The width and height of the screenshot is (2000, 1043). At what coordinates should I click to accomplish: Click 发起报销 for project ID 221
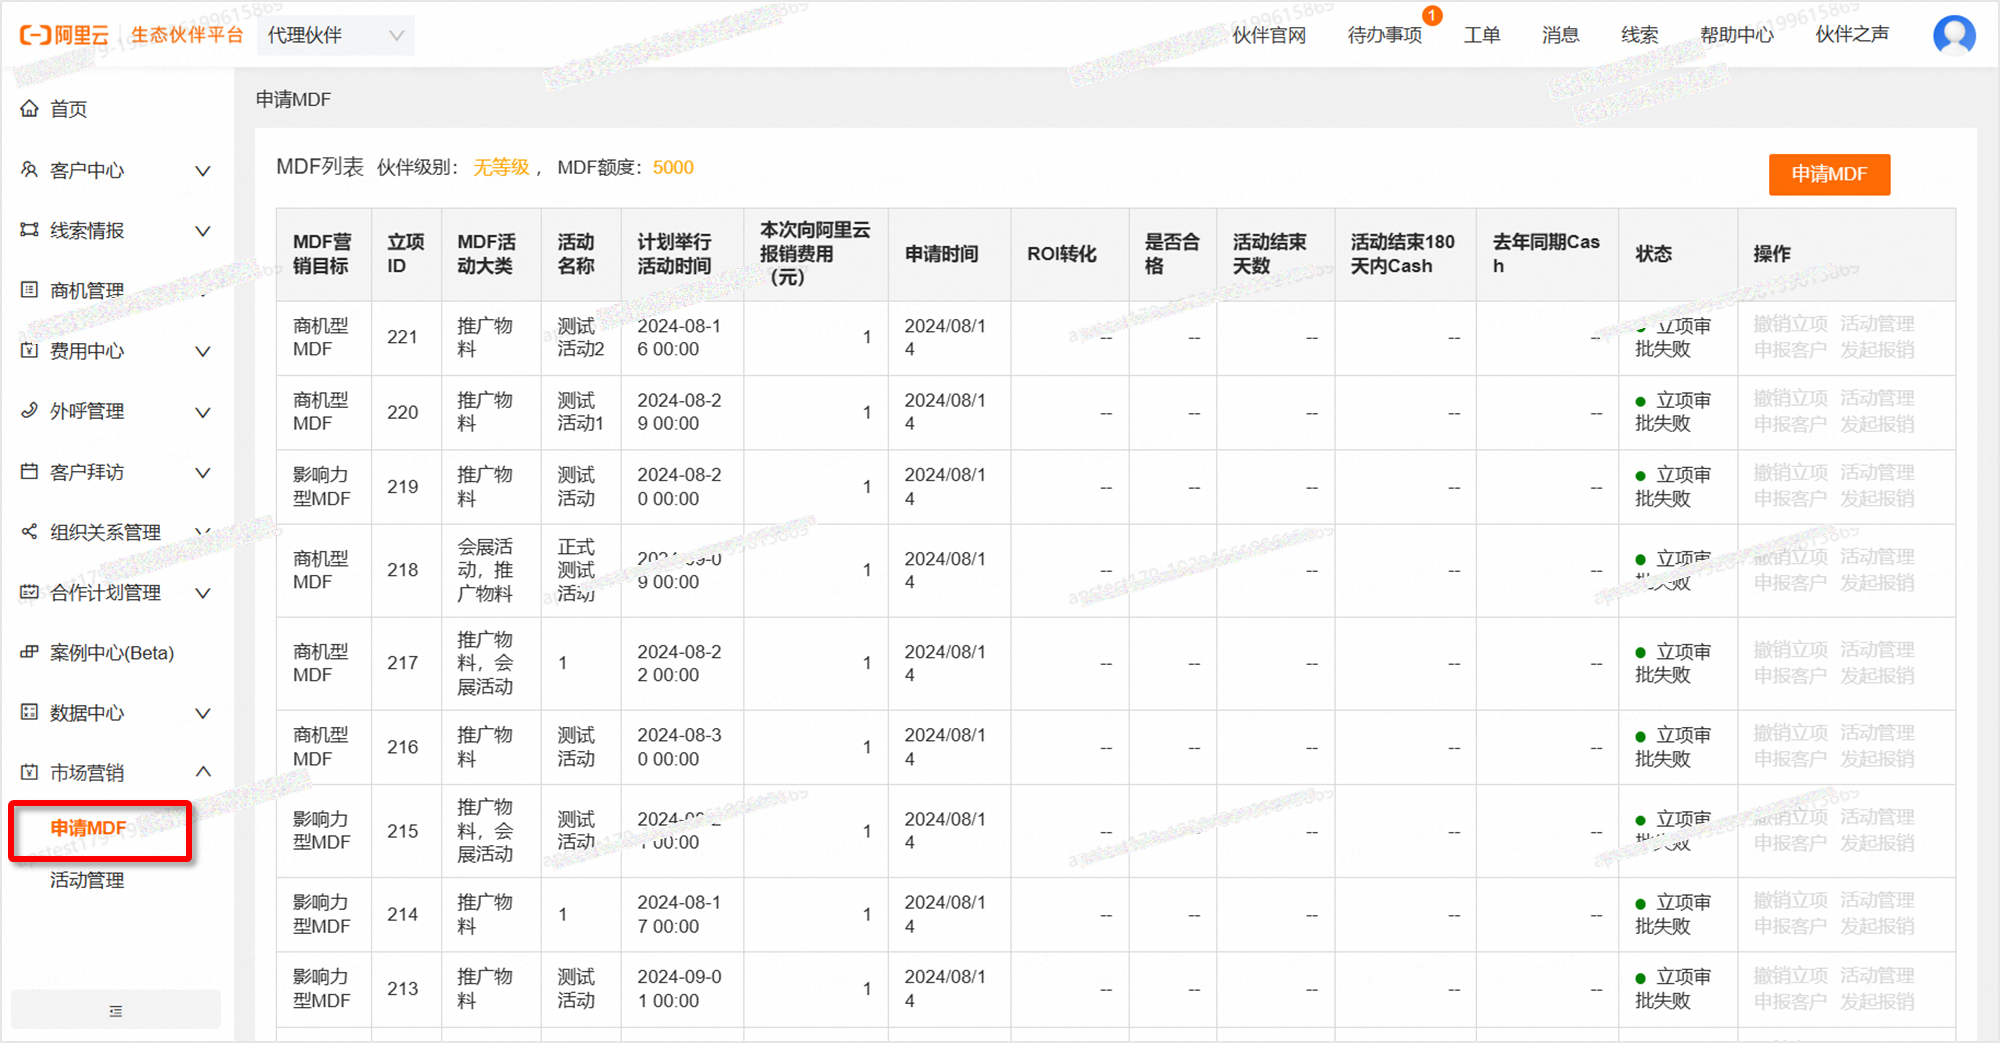pos(1877,350)
